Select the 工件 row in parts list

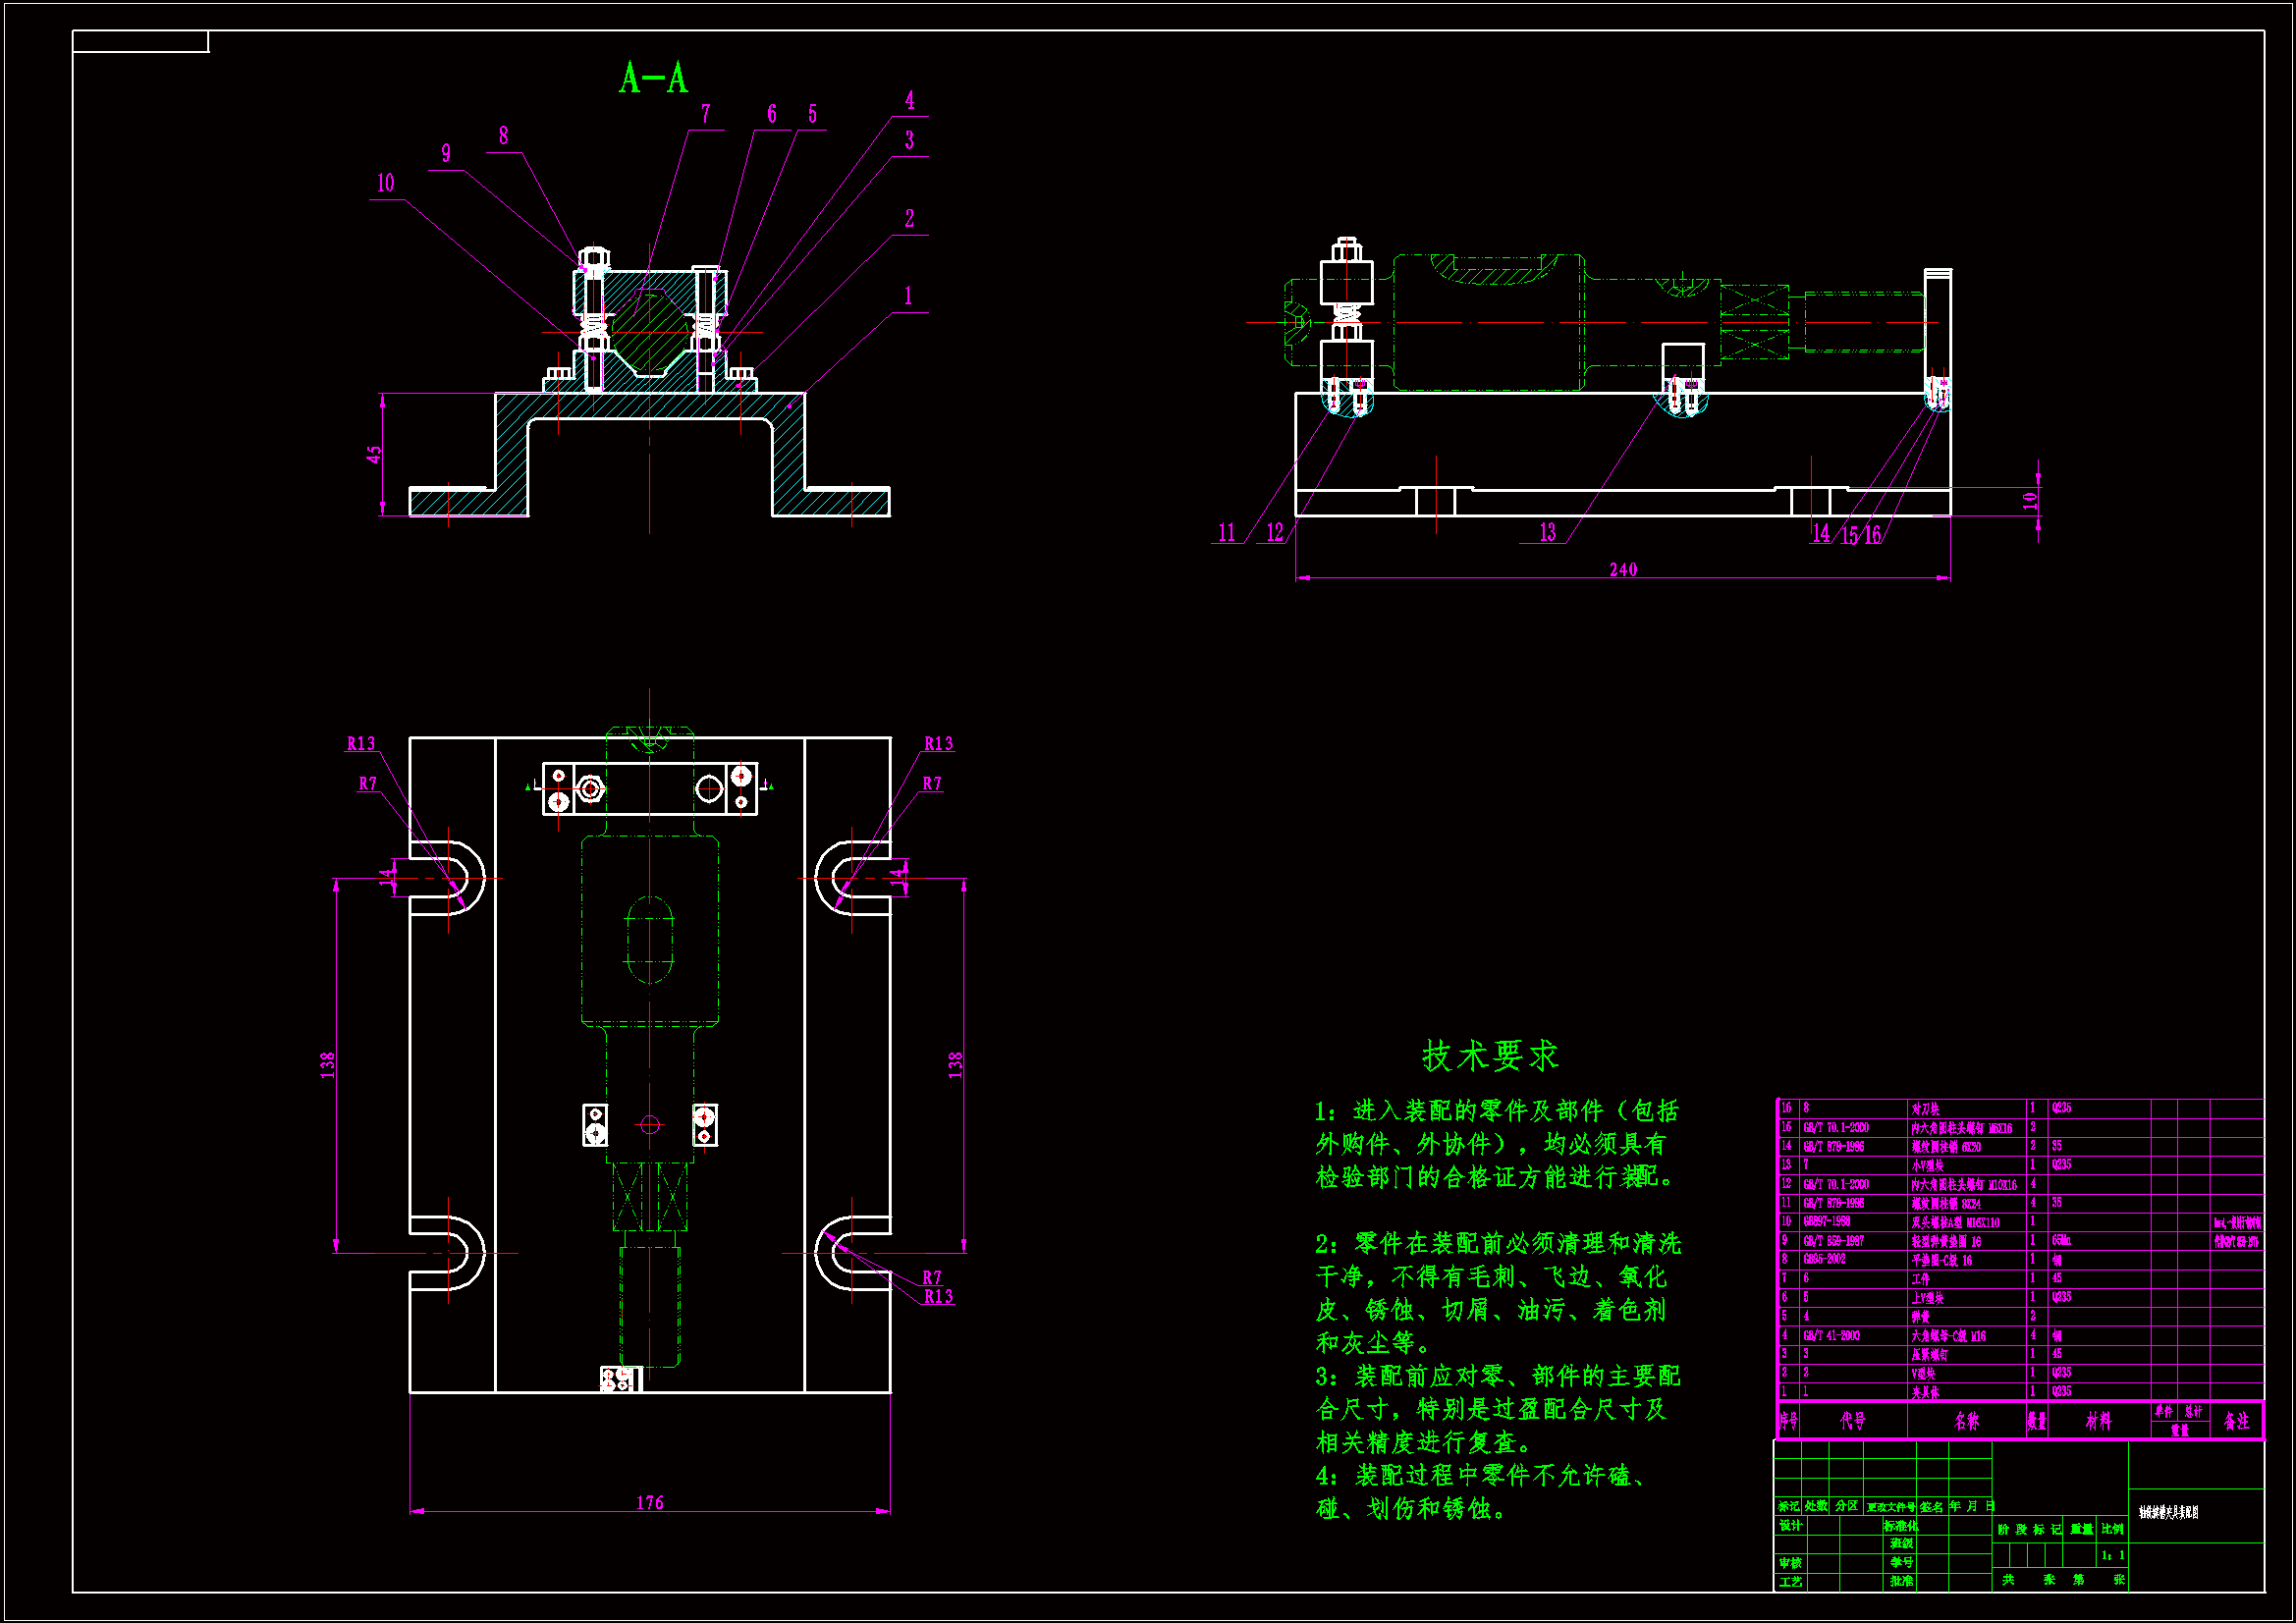1921,1279
